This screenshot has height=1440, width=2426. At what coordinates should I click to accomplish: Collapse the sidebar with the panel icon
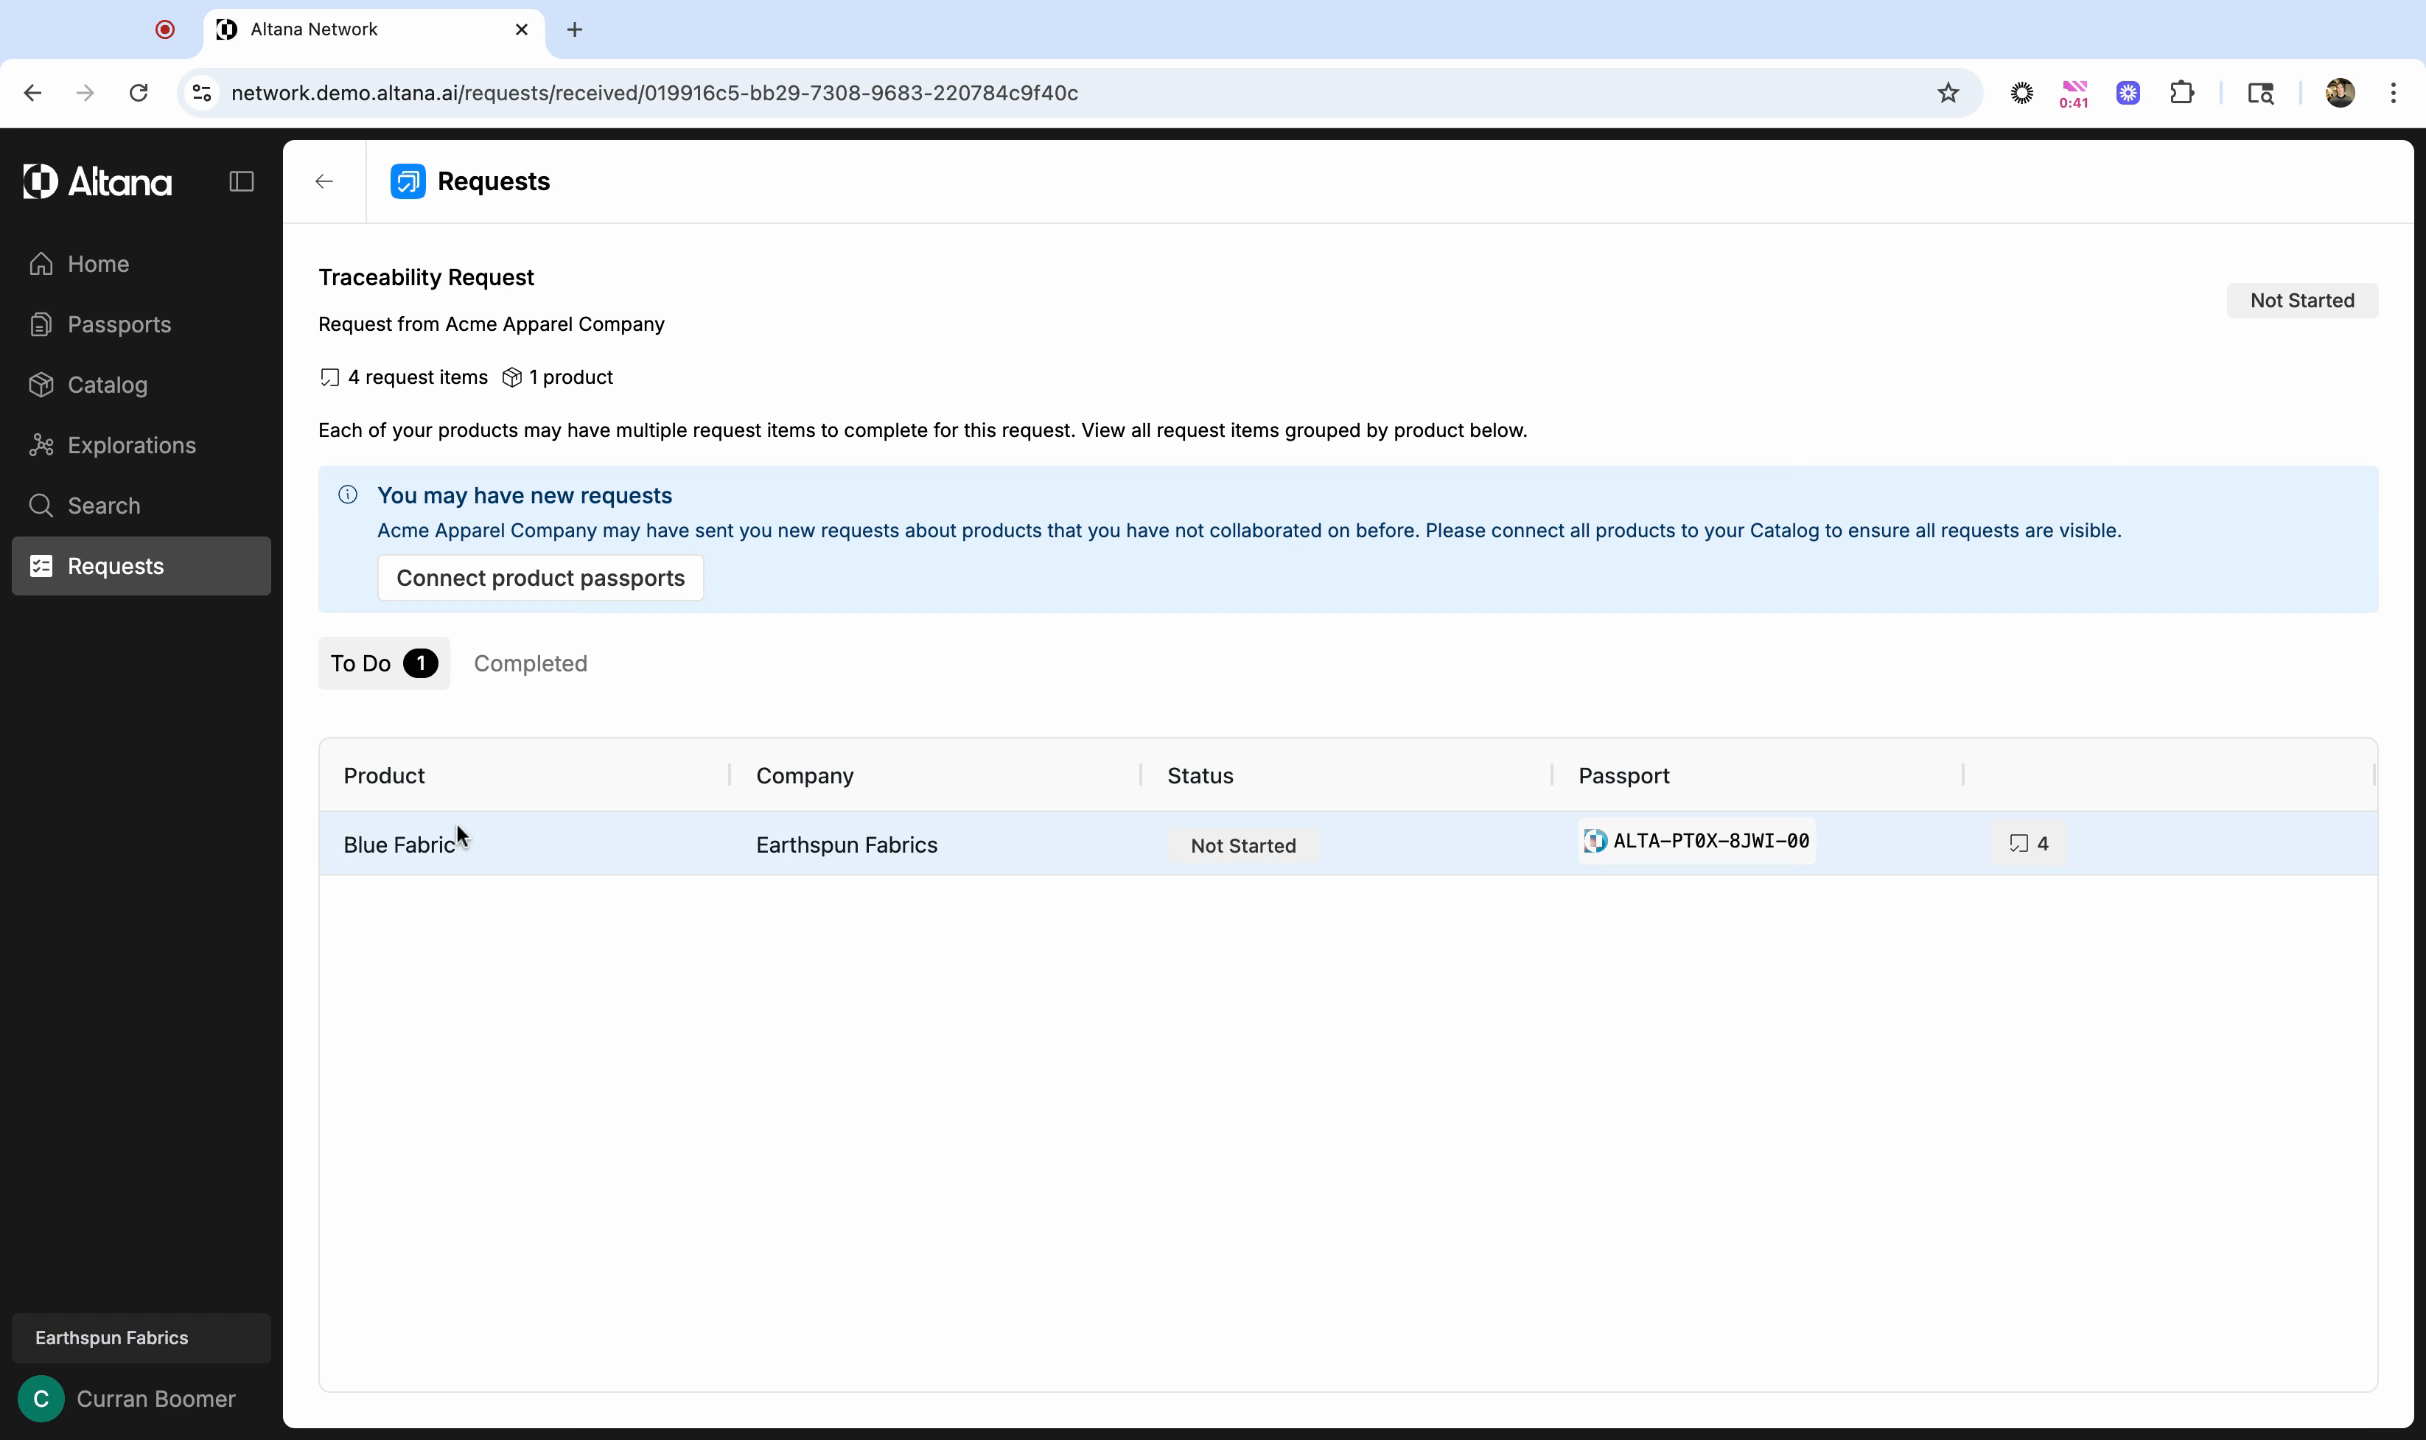[241, 181]
